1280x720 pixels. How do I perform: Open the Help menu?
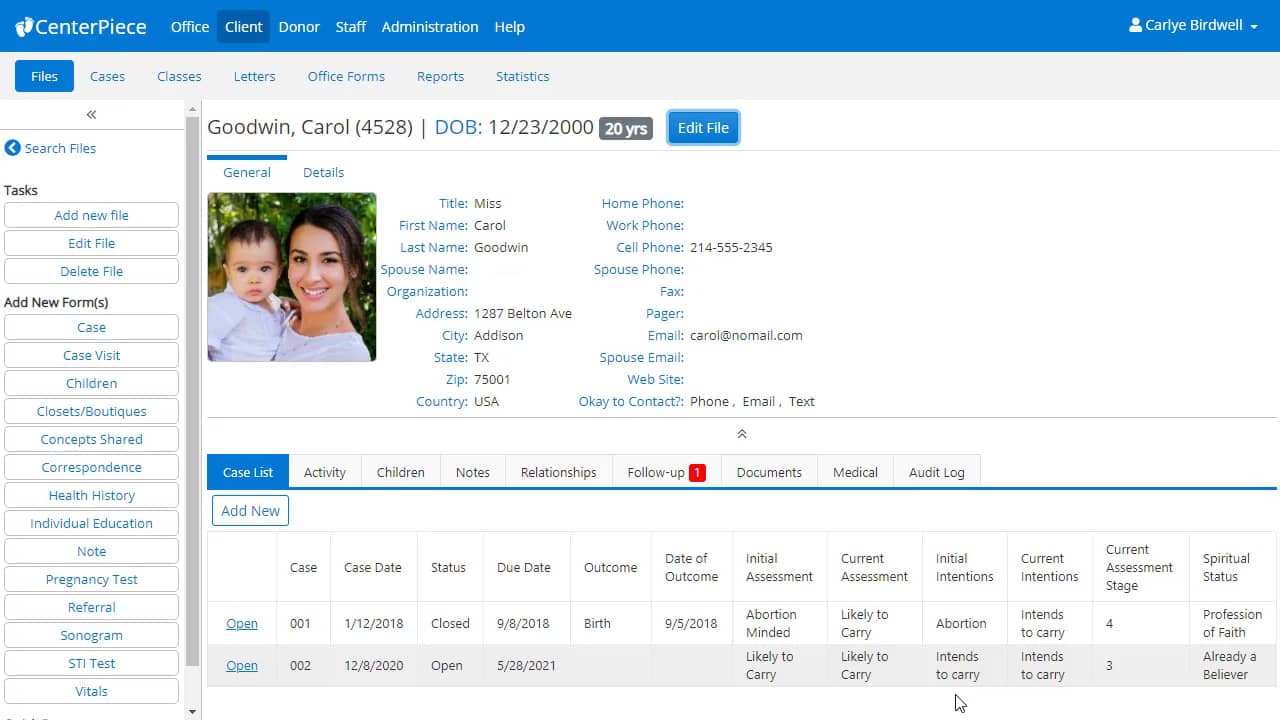509,27
